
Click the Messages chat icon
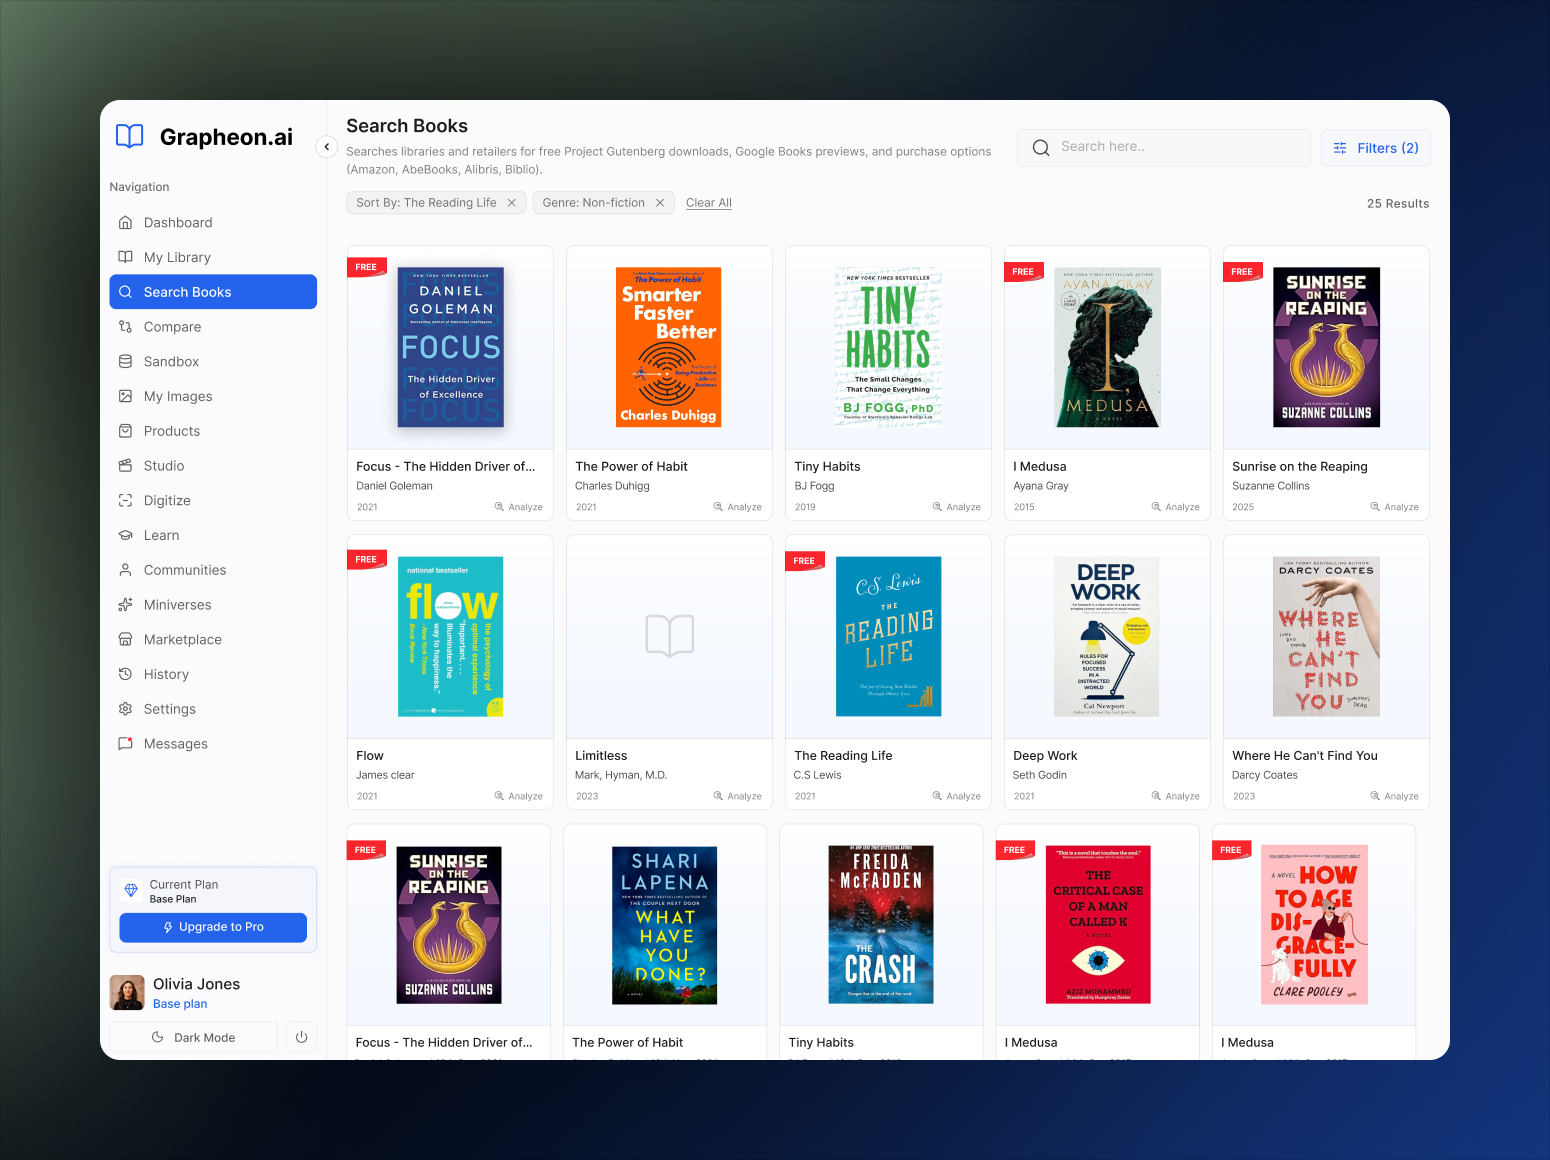(x=125, y=744)
